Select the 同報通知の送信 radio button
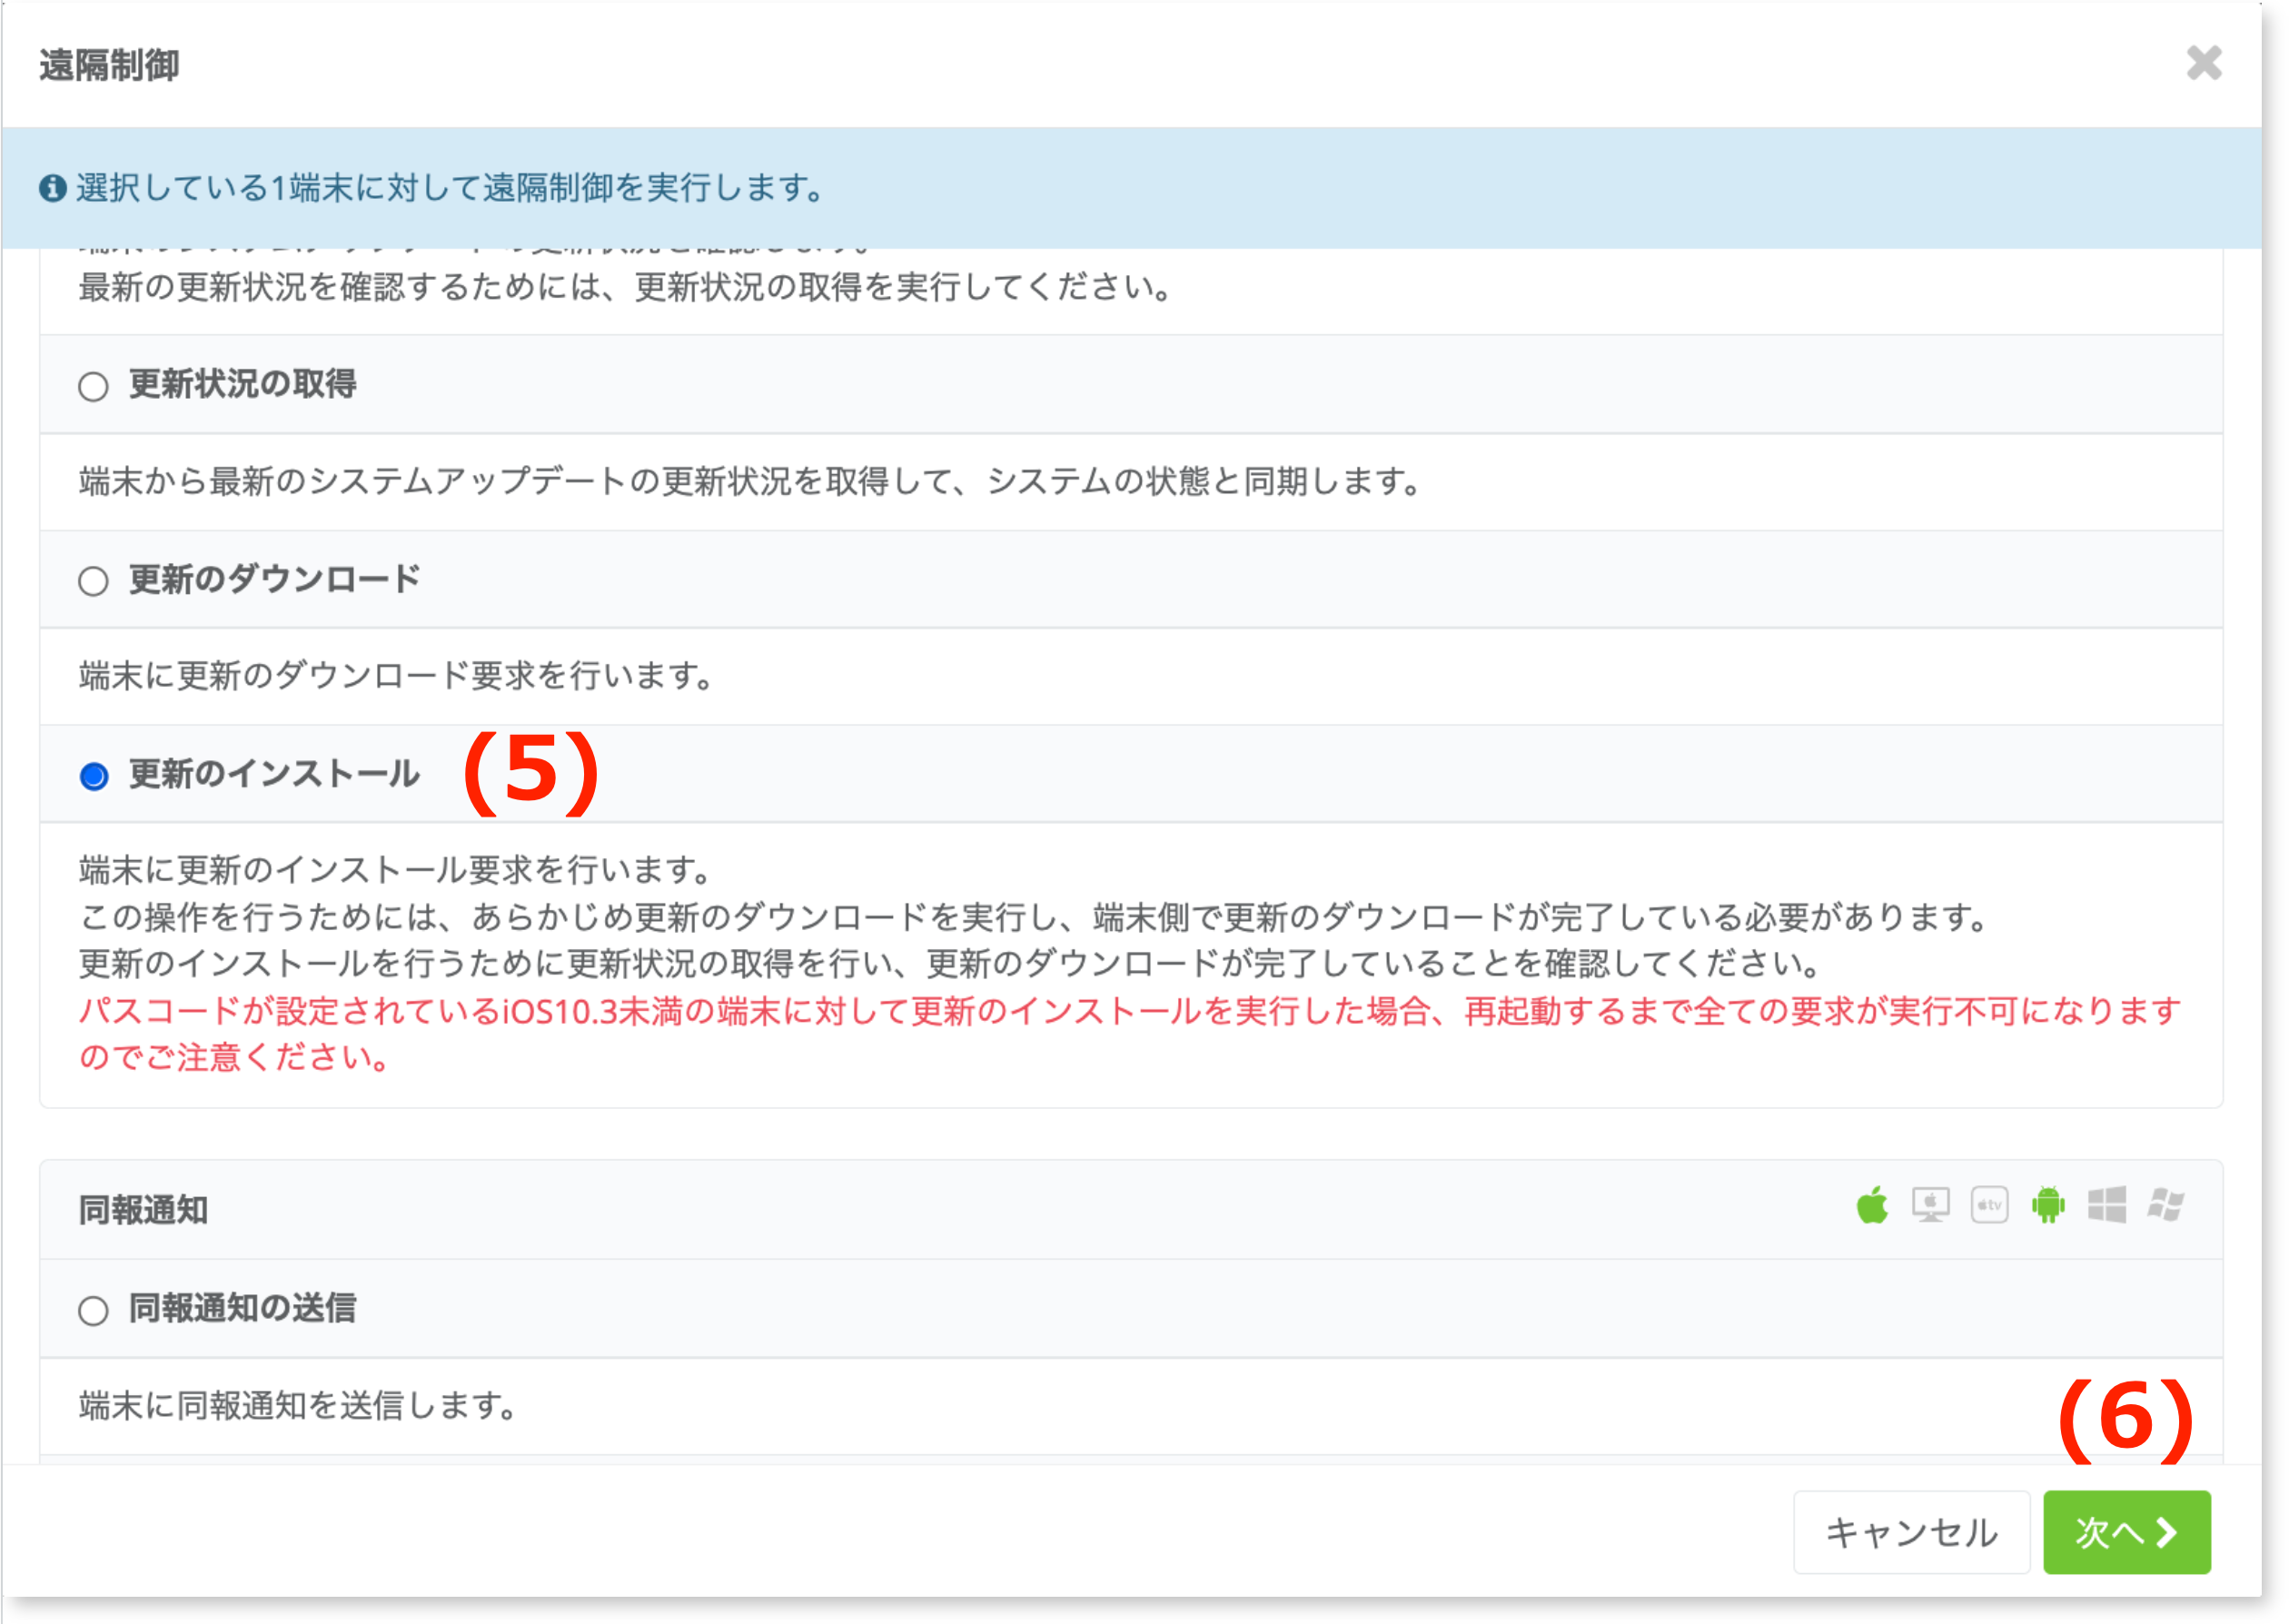The width and height of the screenshot is (2289, 1624). pyautogui.click(x=93, y=1311)
